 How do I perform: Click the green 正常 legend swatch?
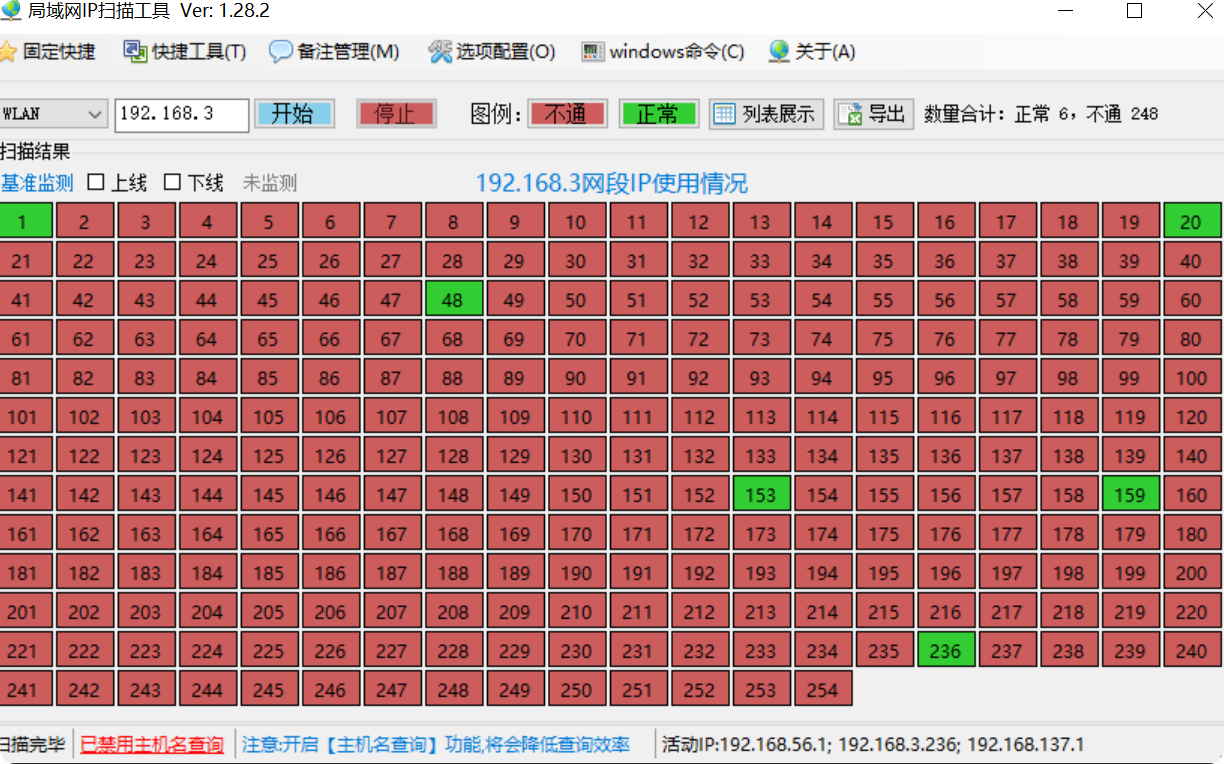(659, 113)
